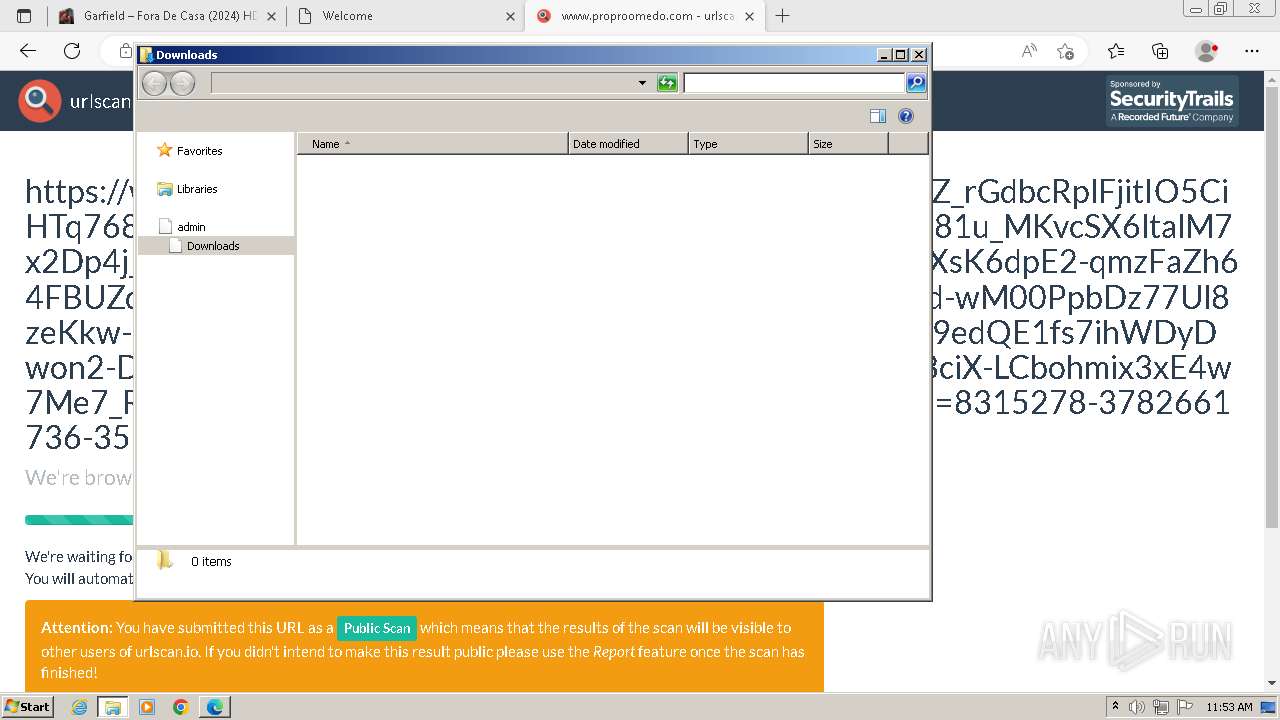Sort by the Size column header
The width and height of the screenshot is (1280, 720).
(x=848, y=144)
